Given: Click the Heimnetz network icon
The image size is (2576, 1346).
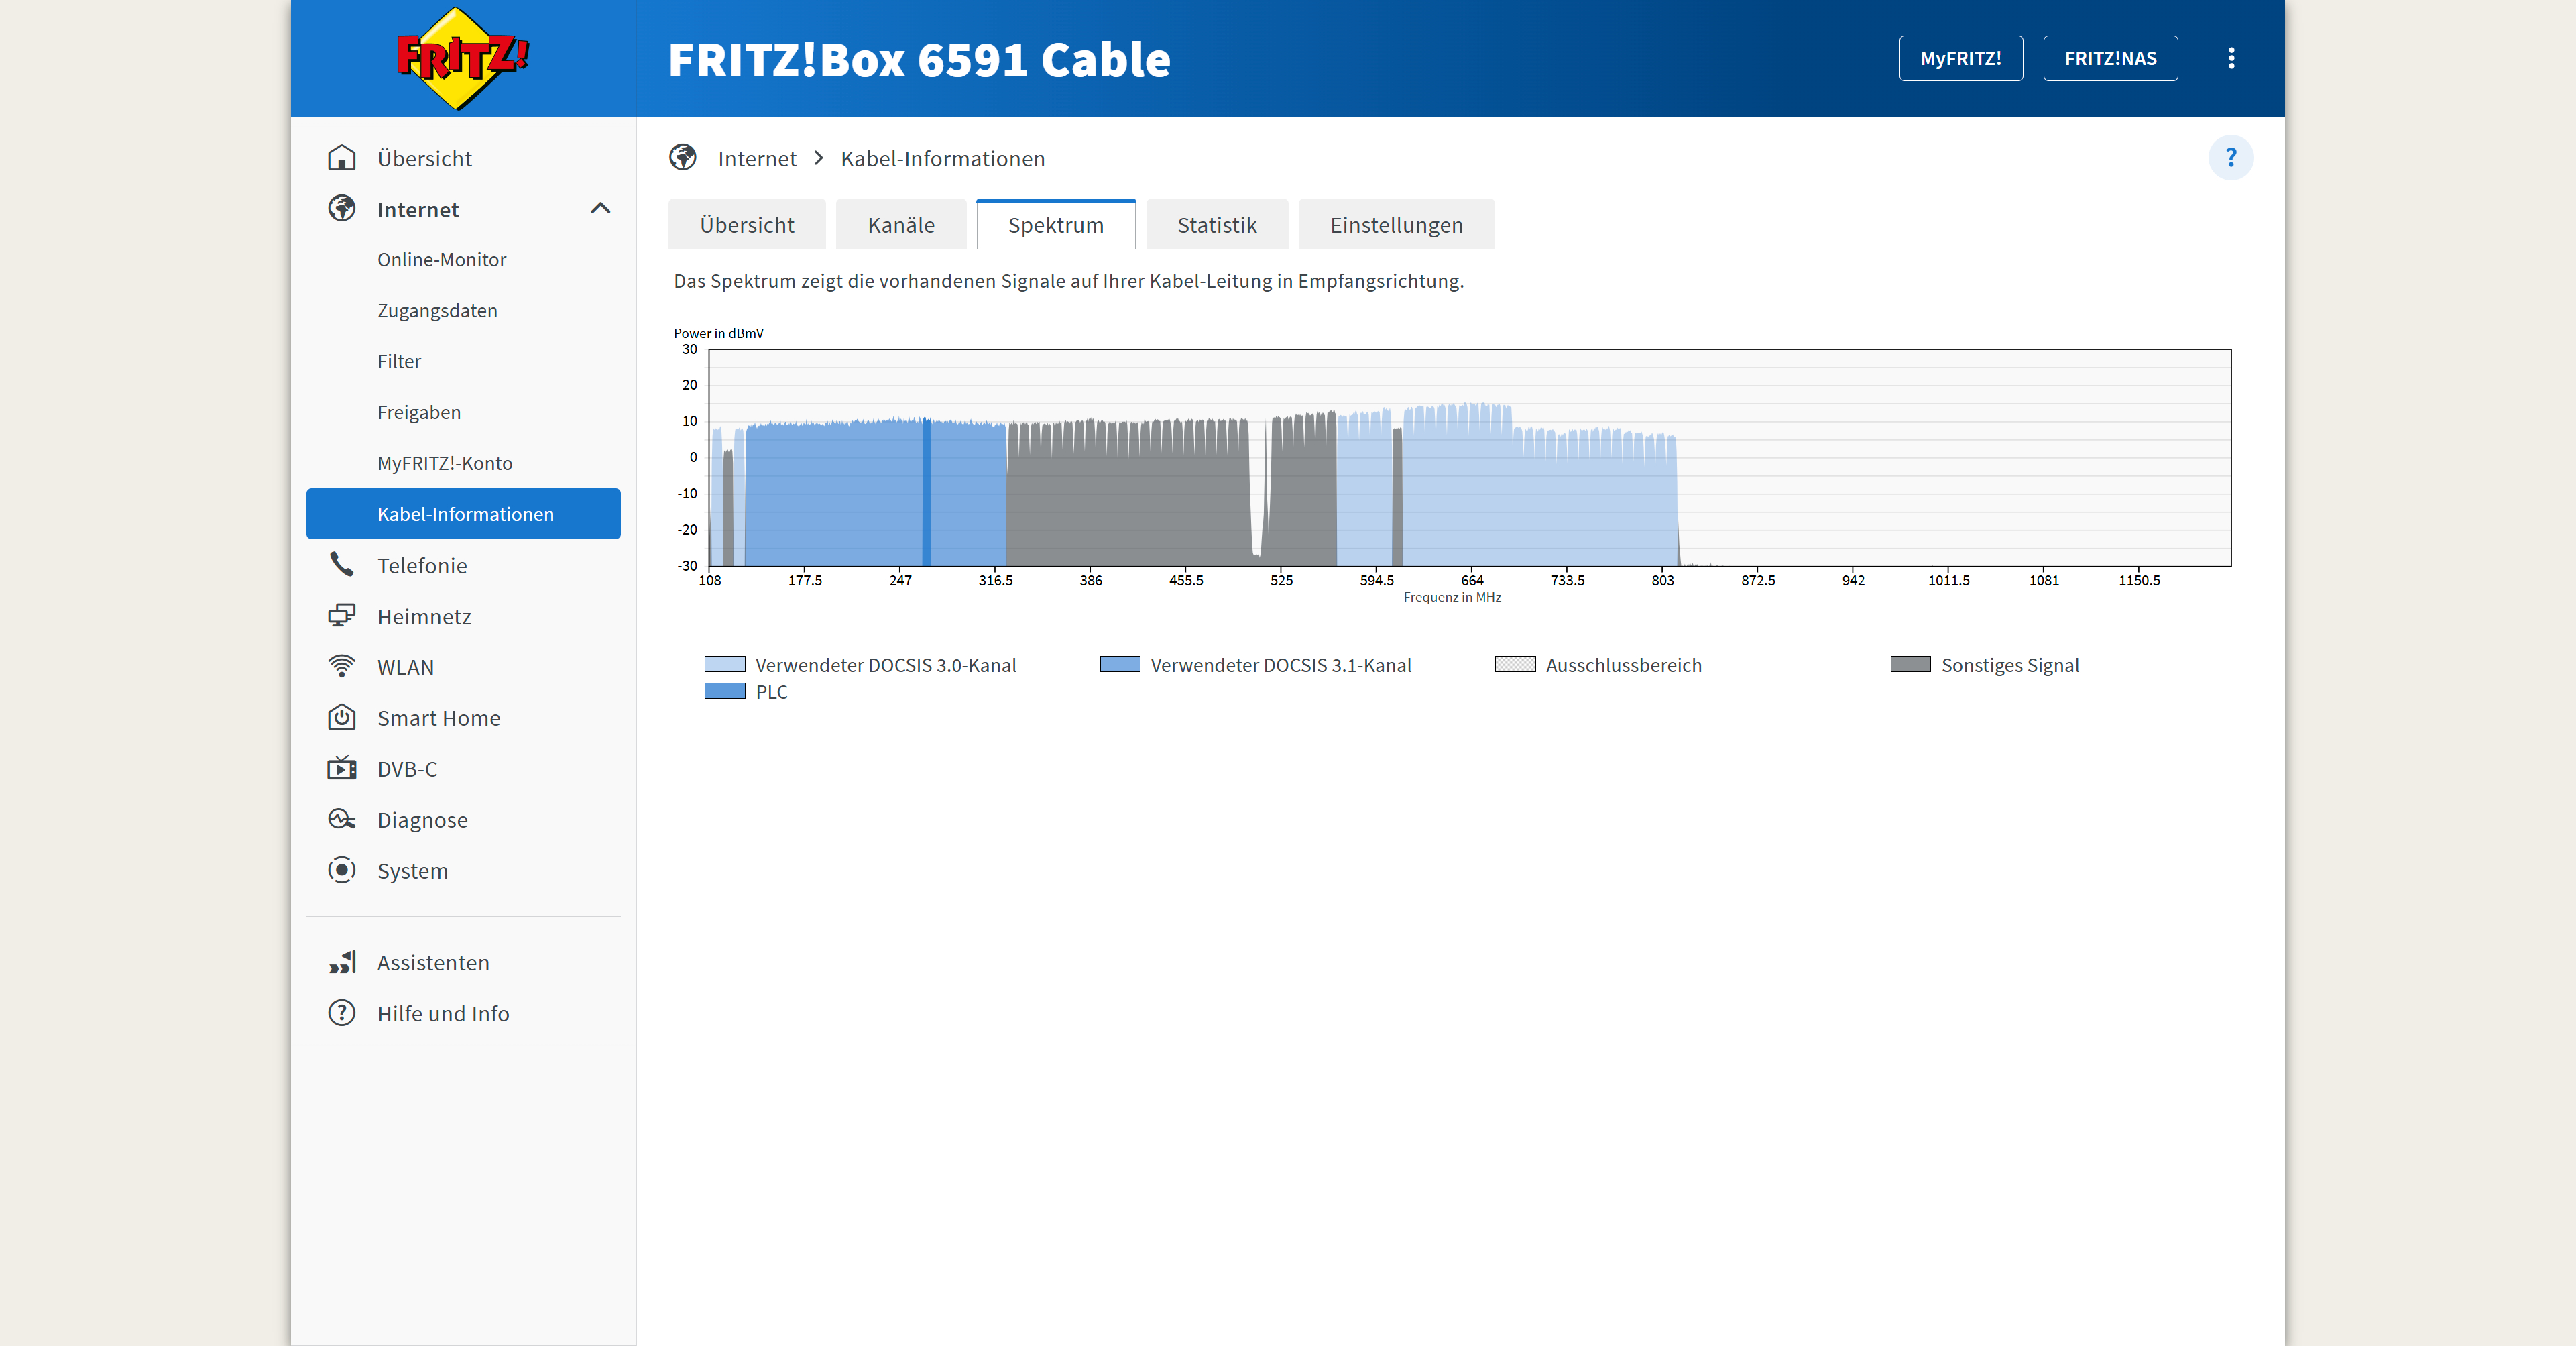Looking at the screenshot, I should 341,616.
